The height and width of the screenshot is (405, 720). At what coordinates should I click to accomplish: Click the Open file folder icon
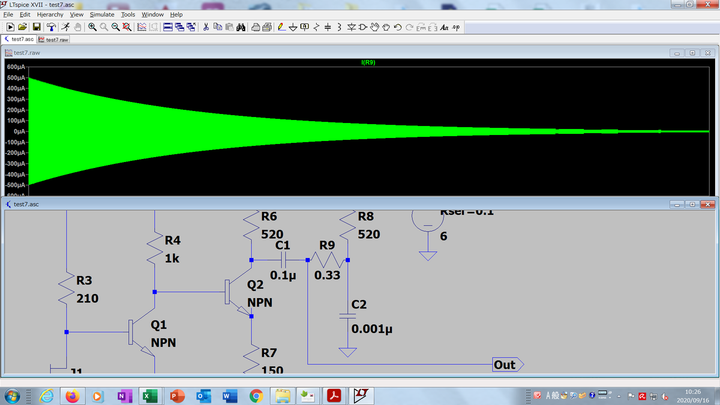[x=22, y=27]
